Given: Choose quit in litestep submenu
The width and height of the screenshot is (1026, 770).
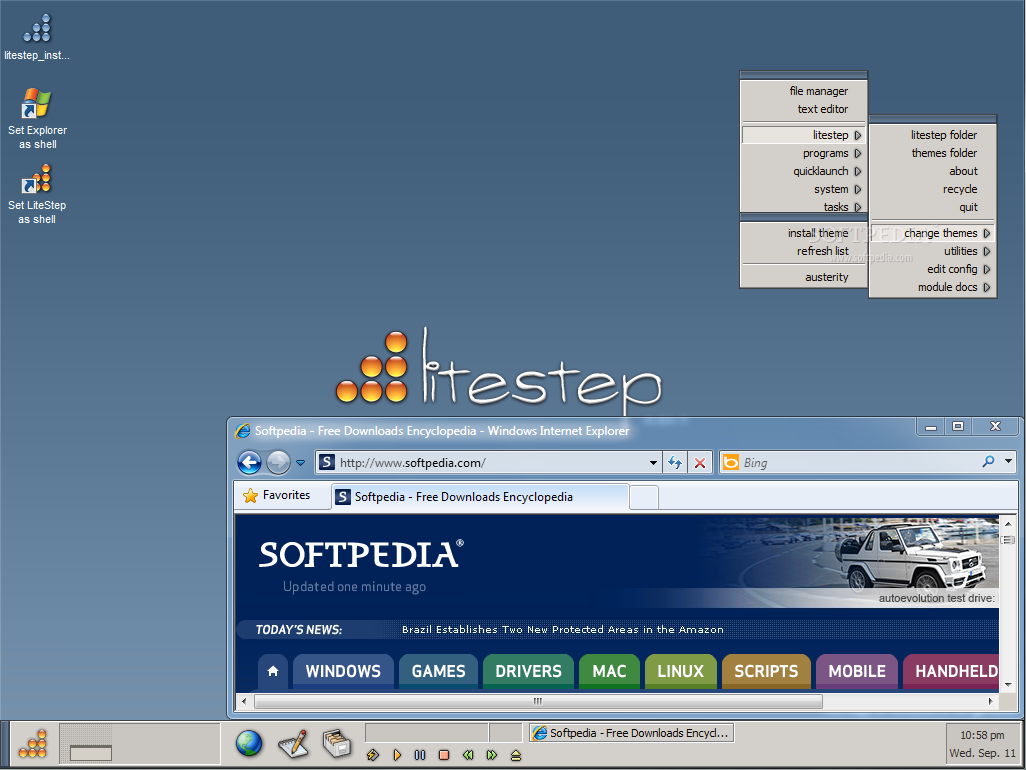Looking at the screenshot, I should tap(932, 207).
